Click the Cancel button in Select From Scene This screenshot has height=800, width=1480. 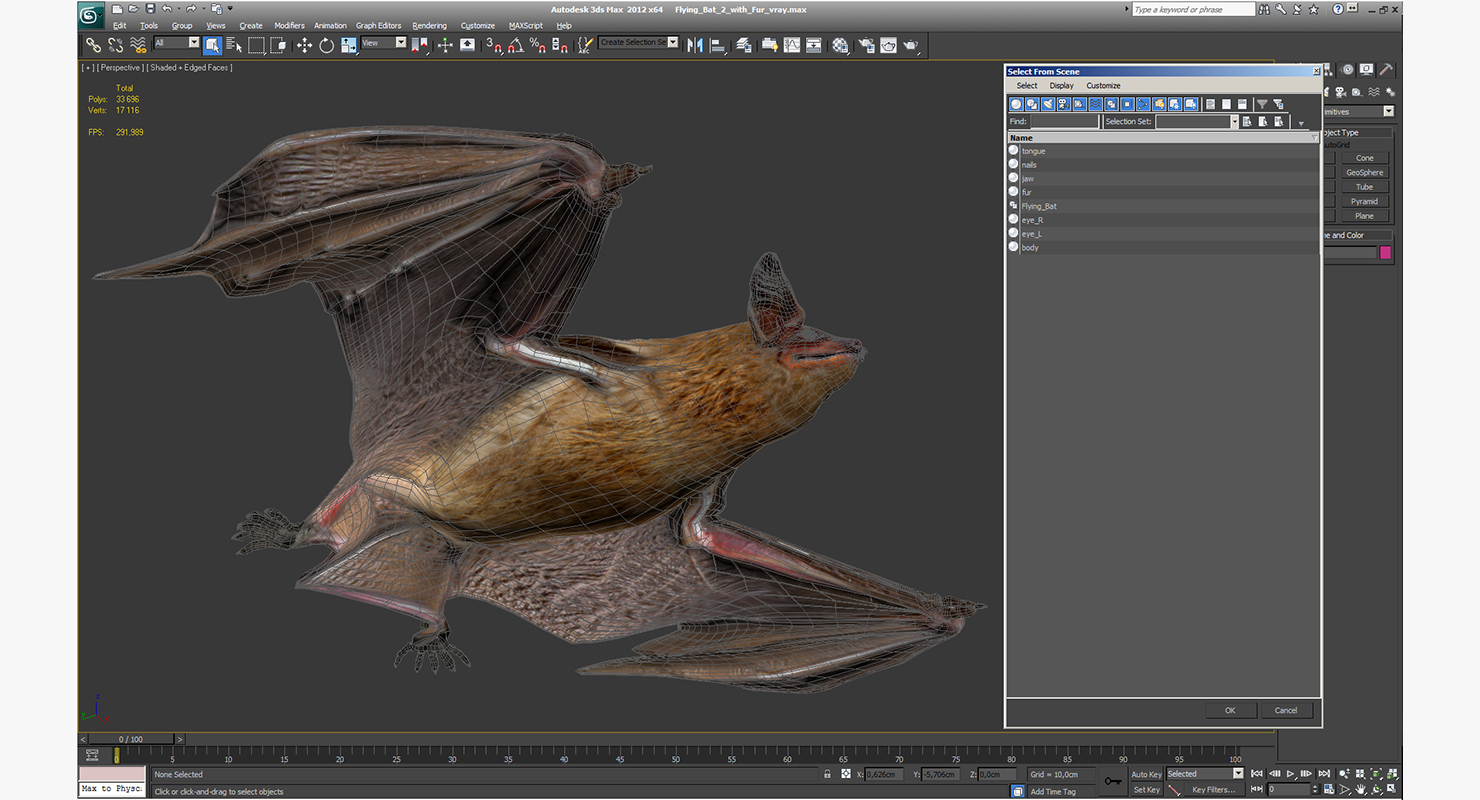1286,710
